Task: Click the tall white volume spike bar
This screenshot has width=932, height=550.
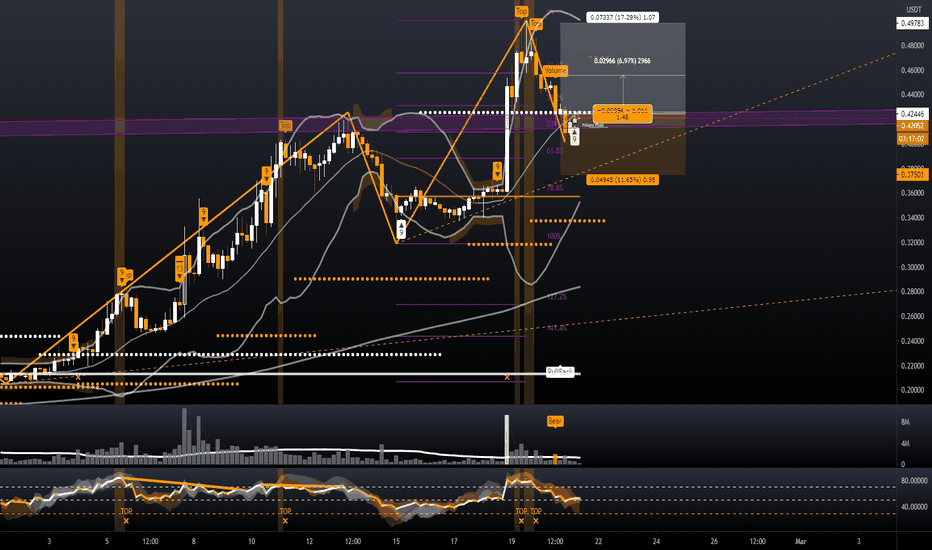Action: pos(507,439)
